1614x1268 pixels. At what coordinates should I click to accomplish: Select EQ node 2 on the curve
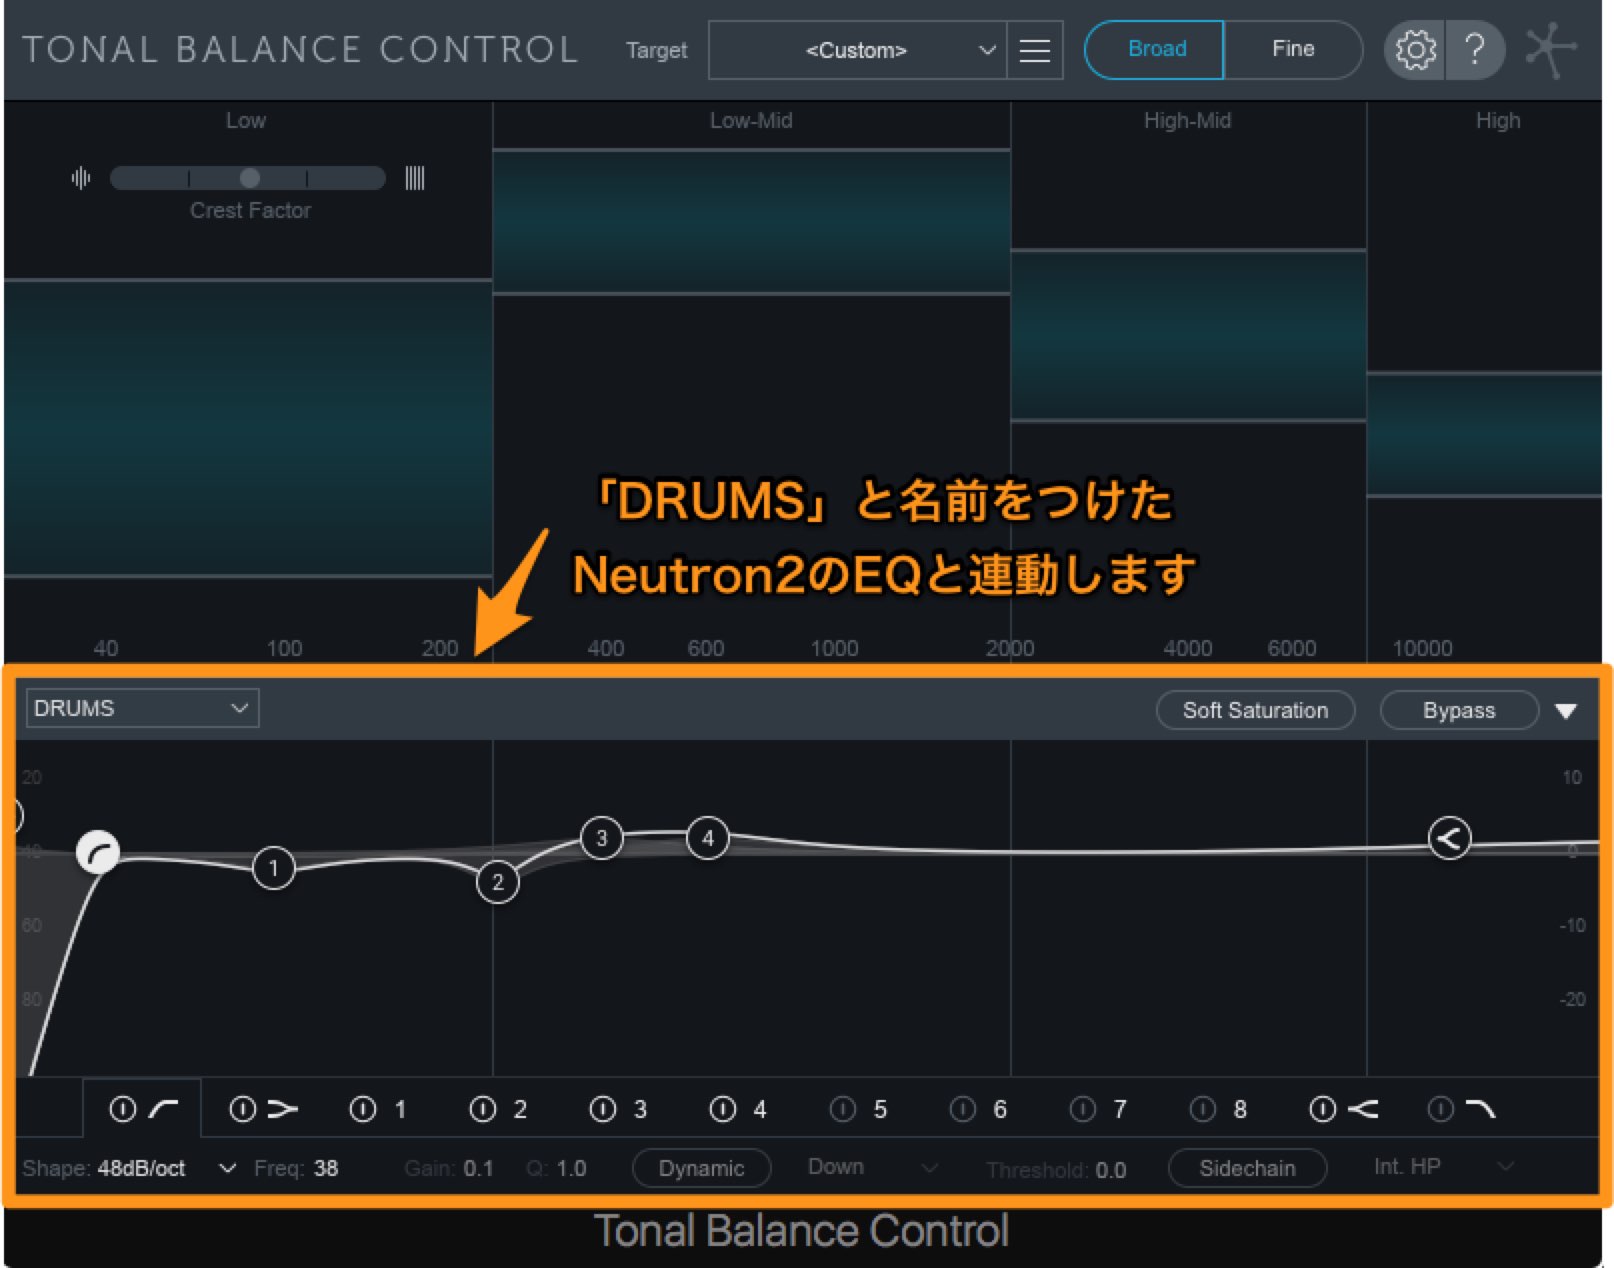[x=497, y=882]
